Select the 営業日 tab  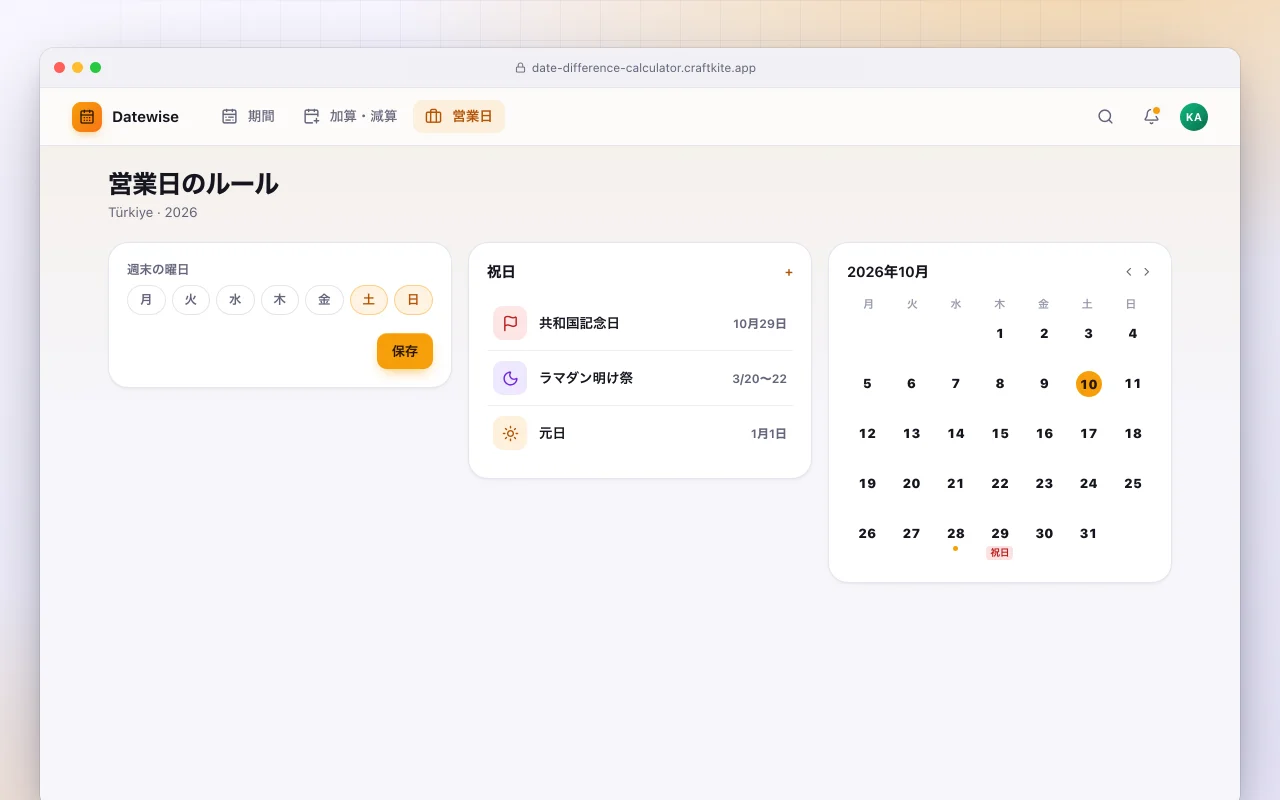[x=459, y=117]
